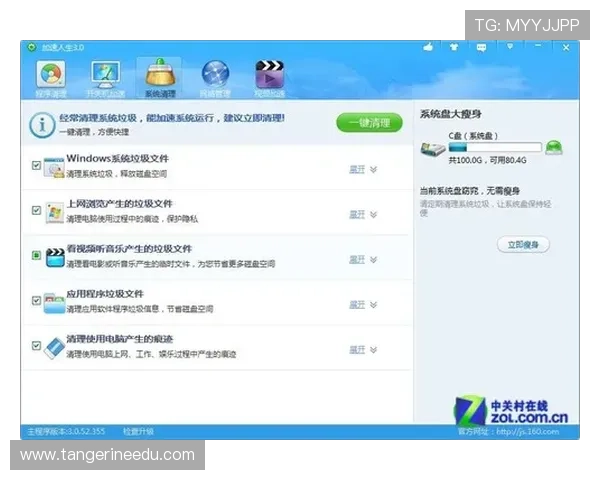Open the video acceleration tab with clapperboard icon
The image size is (600, 480).
click(x=269, y=78)
